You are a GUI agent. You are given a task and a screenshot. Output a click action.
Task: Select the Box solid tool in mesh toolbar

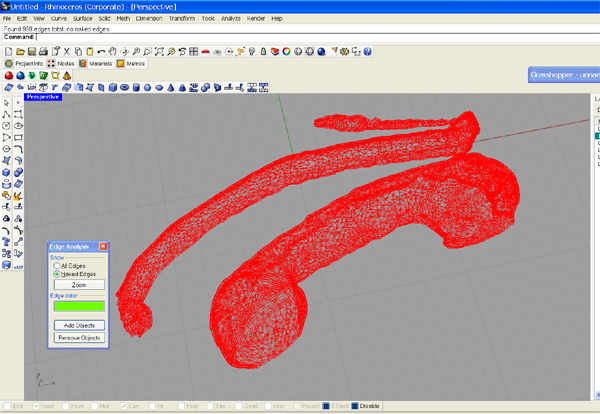(x=113, y=88)
